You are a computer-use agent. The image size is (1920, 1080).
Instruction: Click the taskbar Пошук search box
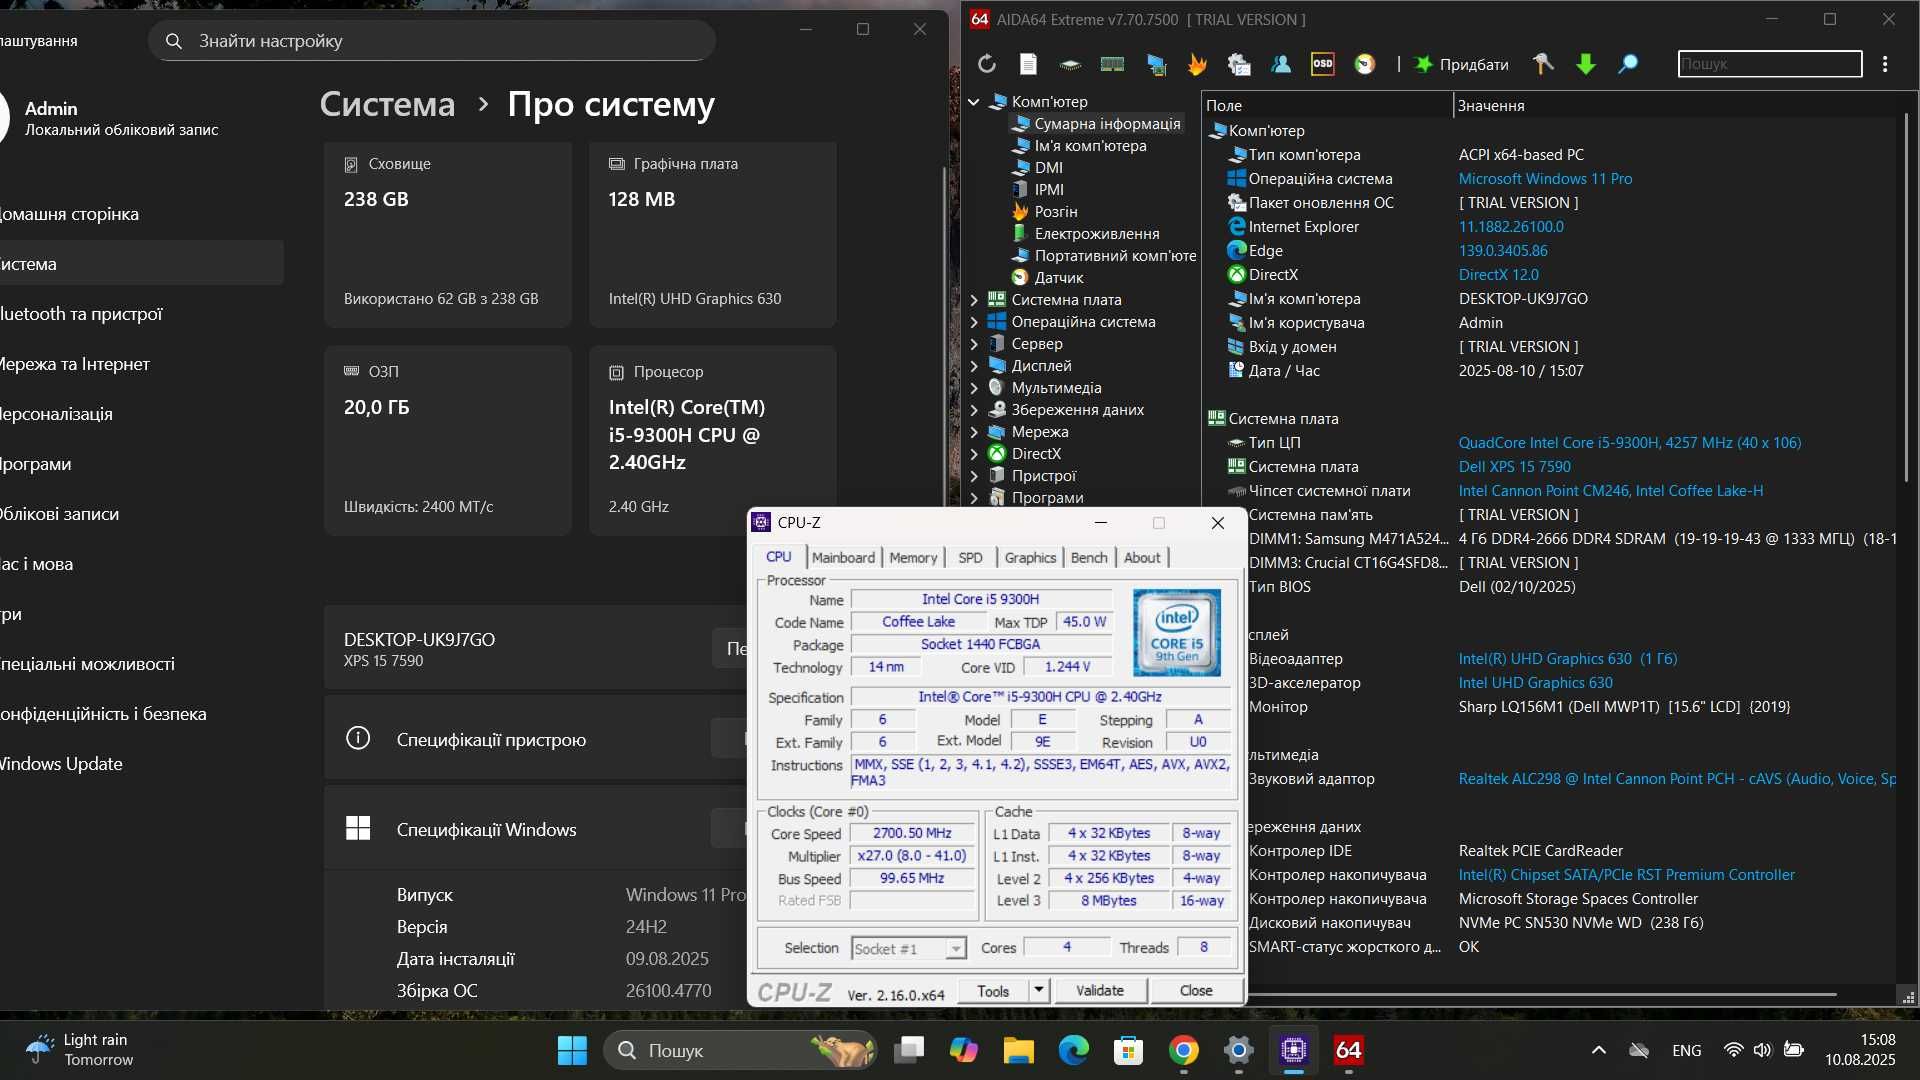tap(741, 1050)
